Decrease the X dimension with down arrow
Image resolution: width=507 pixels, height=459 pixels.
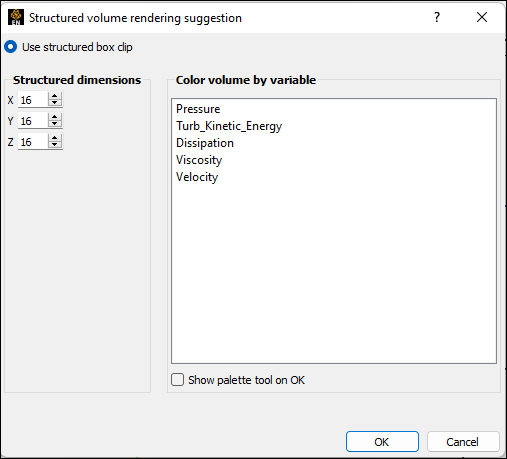point(55,103)
